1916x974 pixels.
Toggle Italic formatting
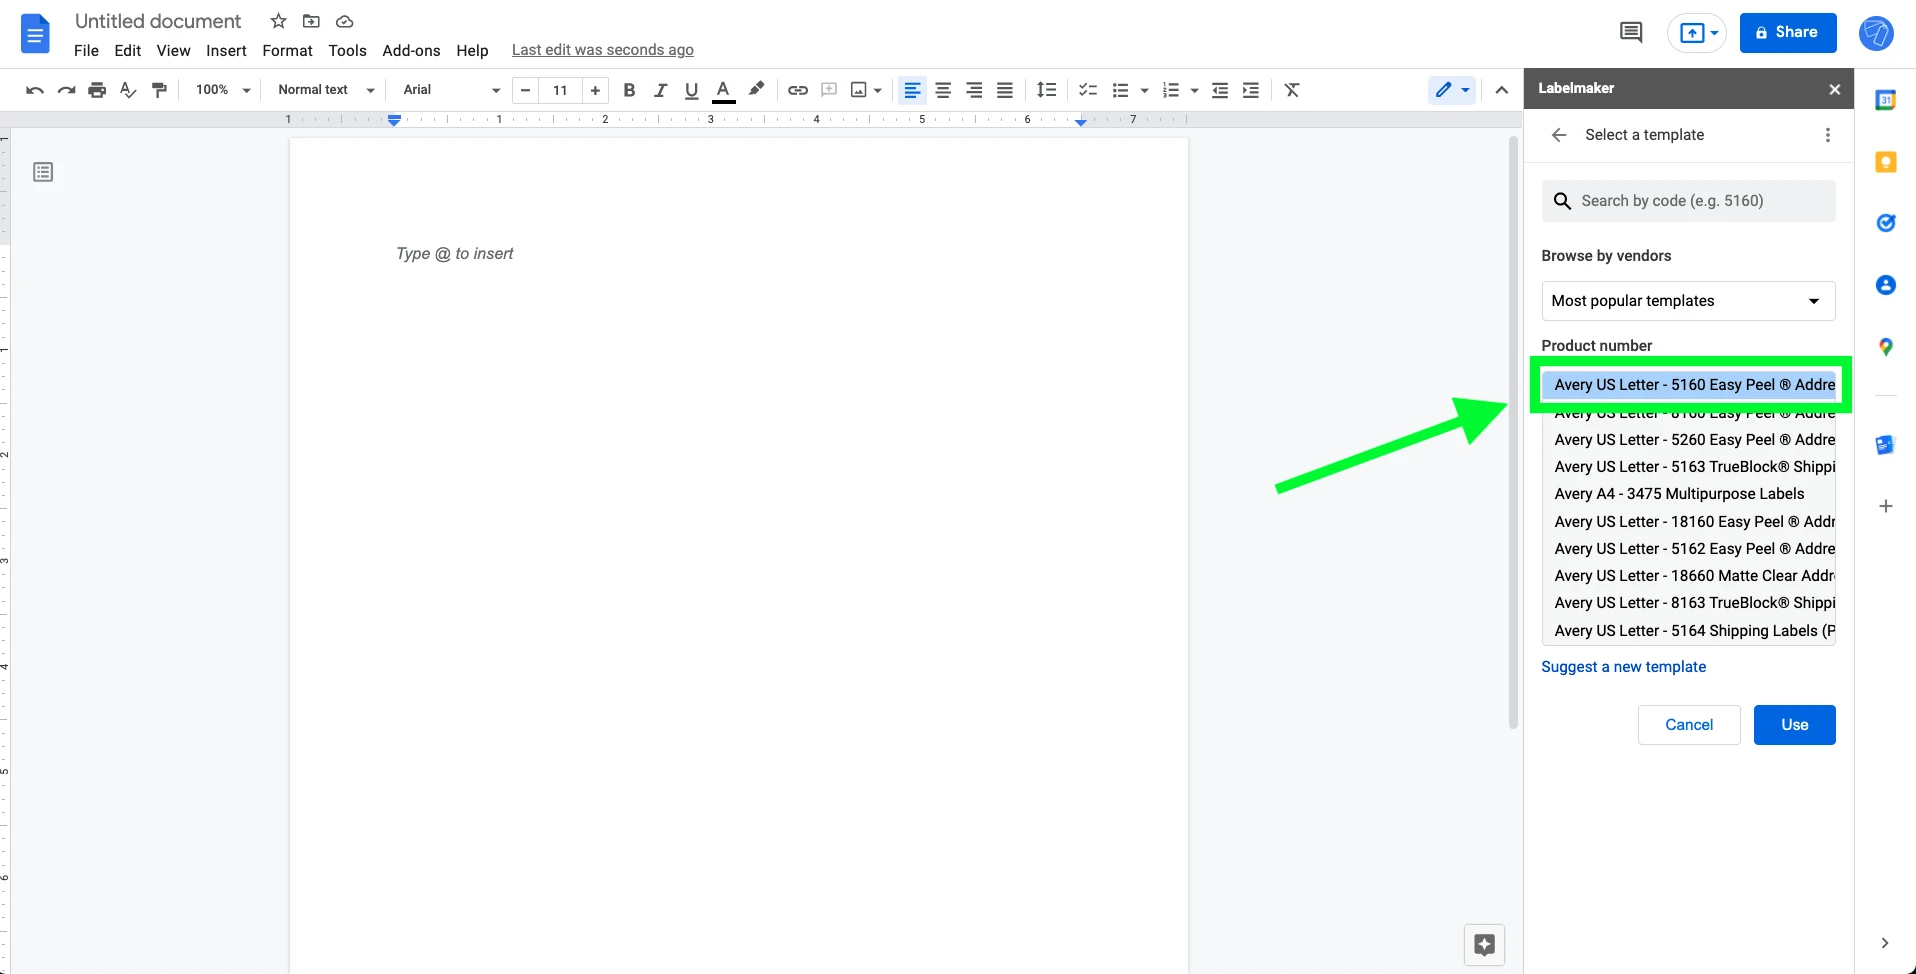[x=660, y=90]
